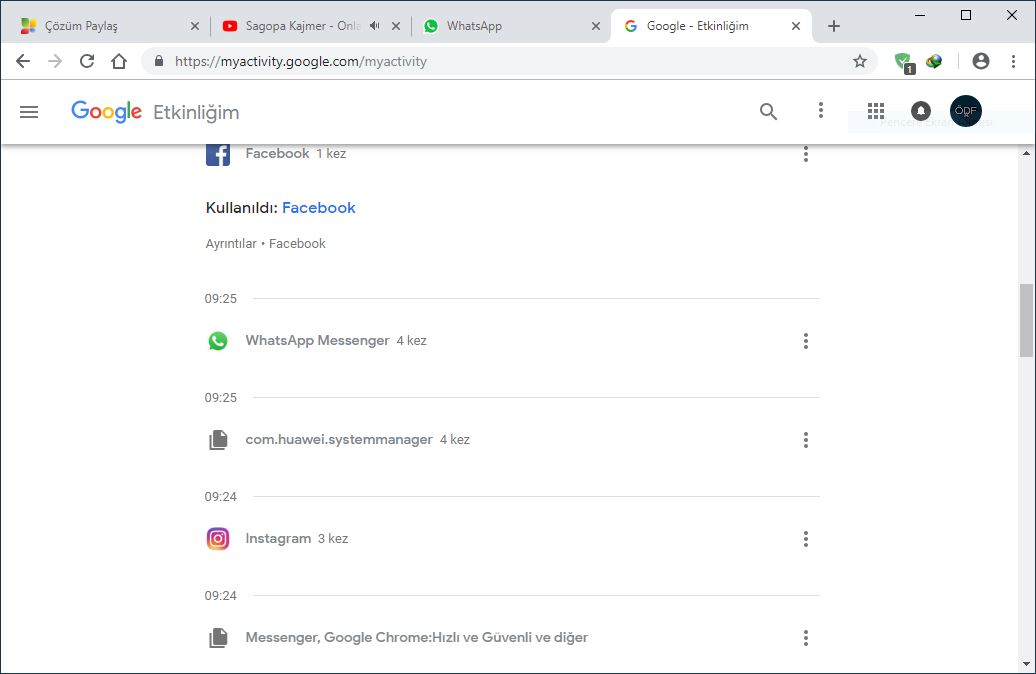Open Google notifications bell
Screen dimensions: 1036x674
(x=920, y=111)
